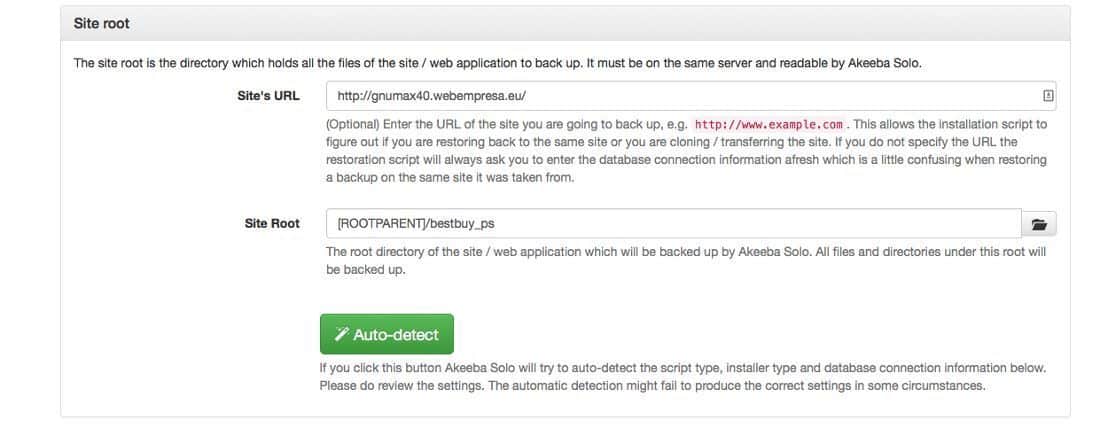Image resolution: width=1100 pixels, height=428 pixels.
Task: Click the Auto-detect button label
Action: click(396, 335)
